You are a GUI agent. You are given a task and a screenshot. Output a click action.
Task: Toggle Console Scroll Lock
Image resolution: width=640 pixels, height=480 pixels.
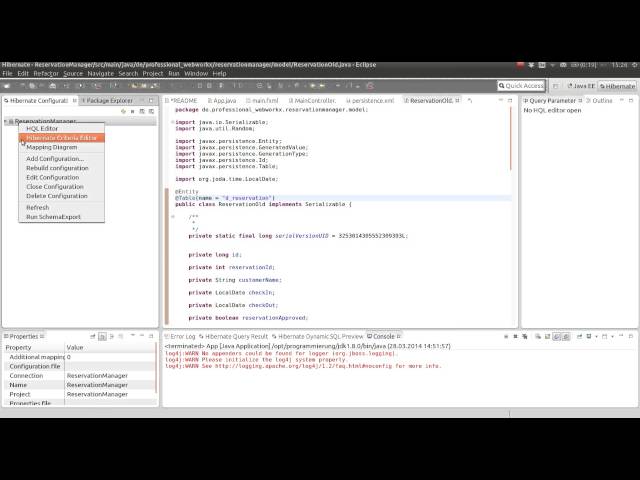point(547,336)
